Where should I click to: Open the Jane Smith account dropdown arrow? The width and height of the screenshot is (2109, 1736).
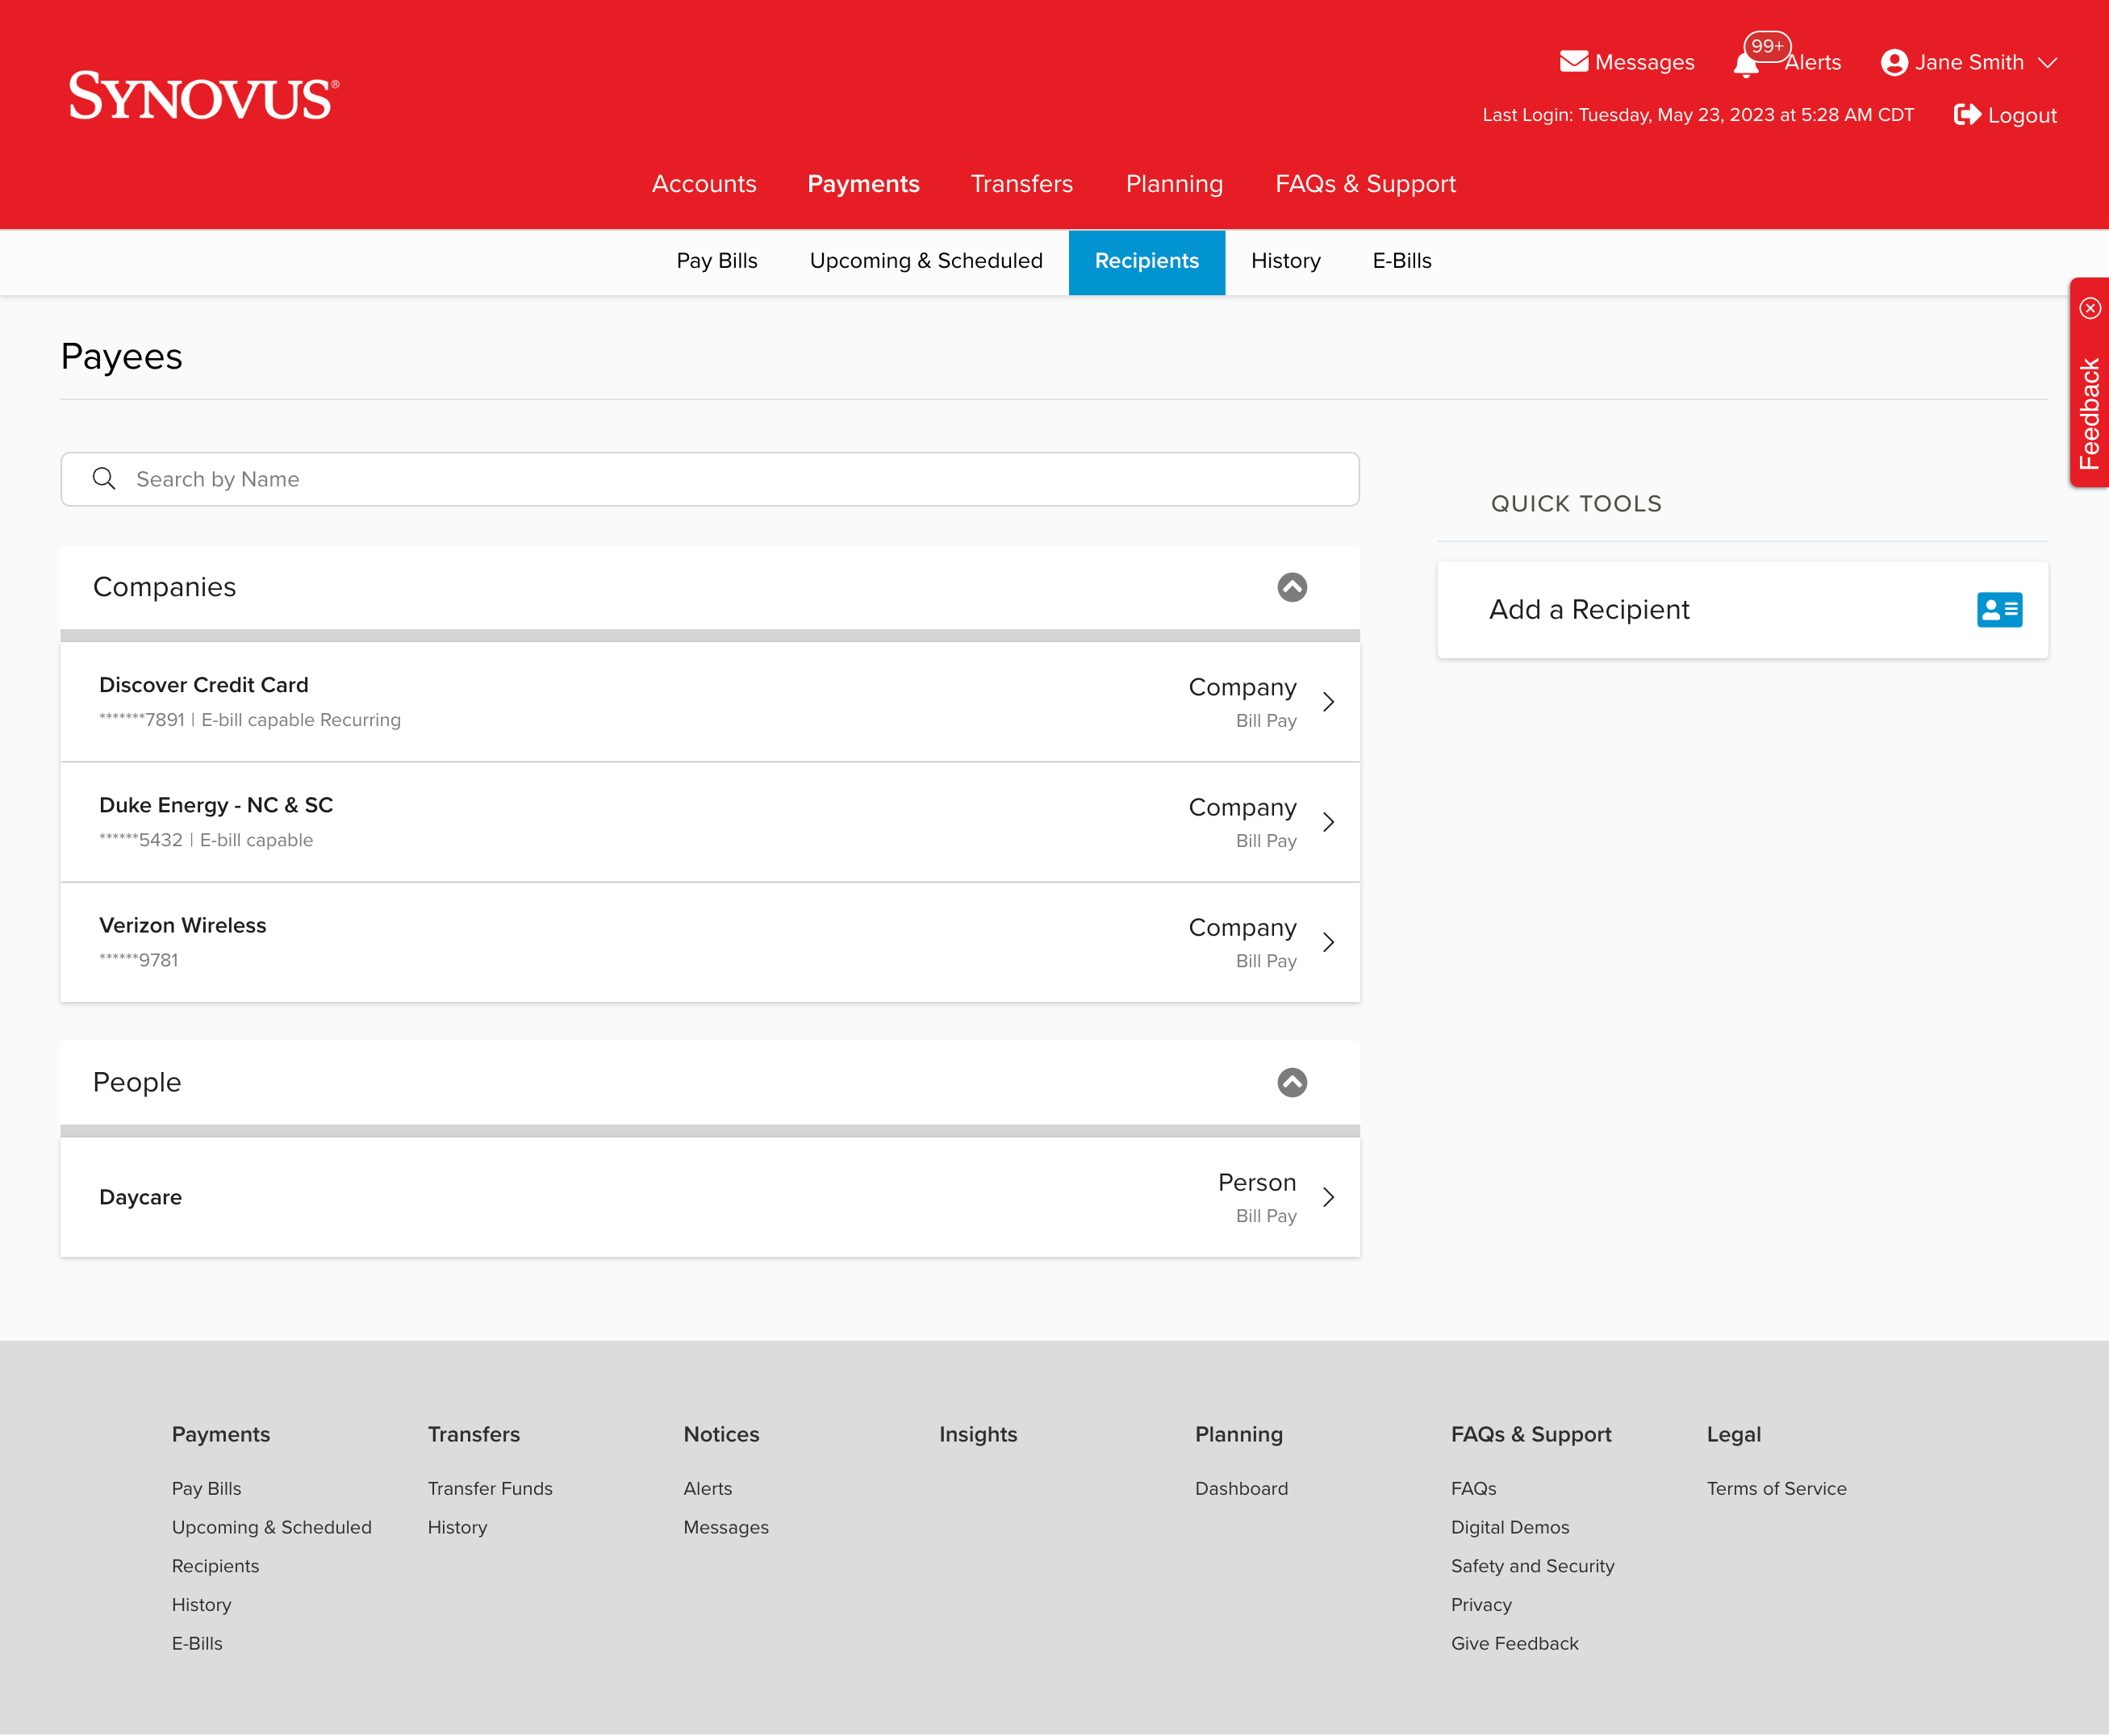[x=2047, y=62]
